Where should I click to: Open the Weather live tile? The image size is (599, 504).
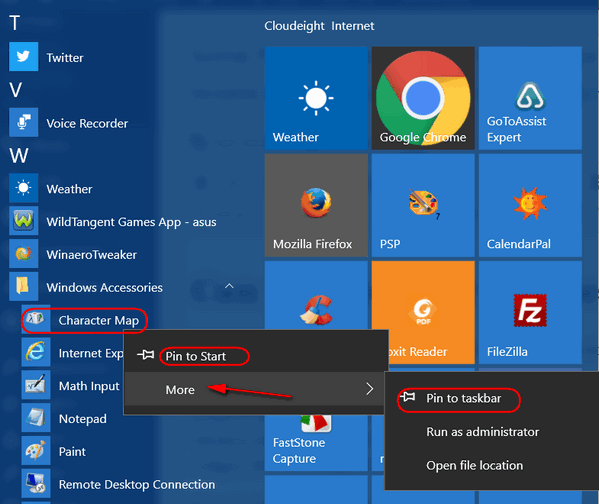tap(316, 98)
